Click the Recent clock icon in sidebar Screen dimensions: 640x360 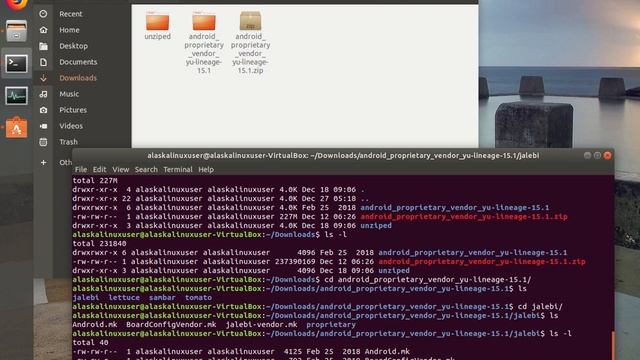click(x=43, y=14)
